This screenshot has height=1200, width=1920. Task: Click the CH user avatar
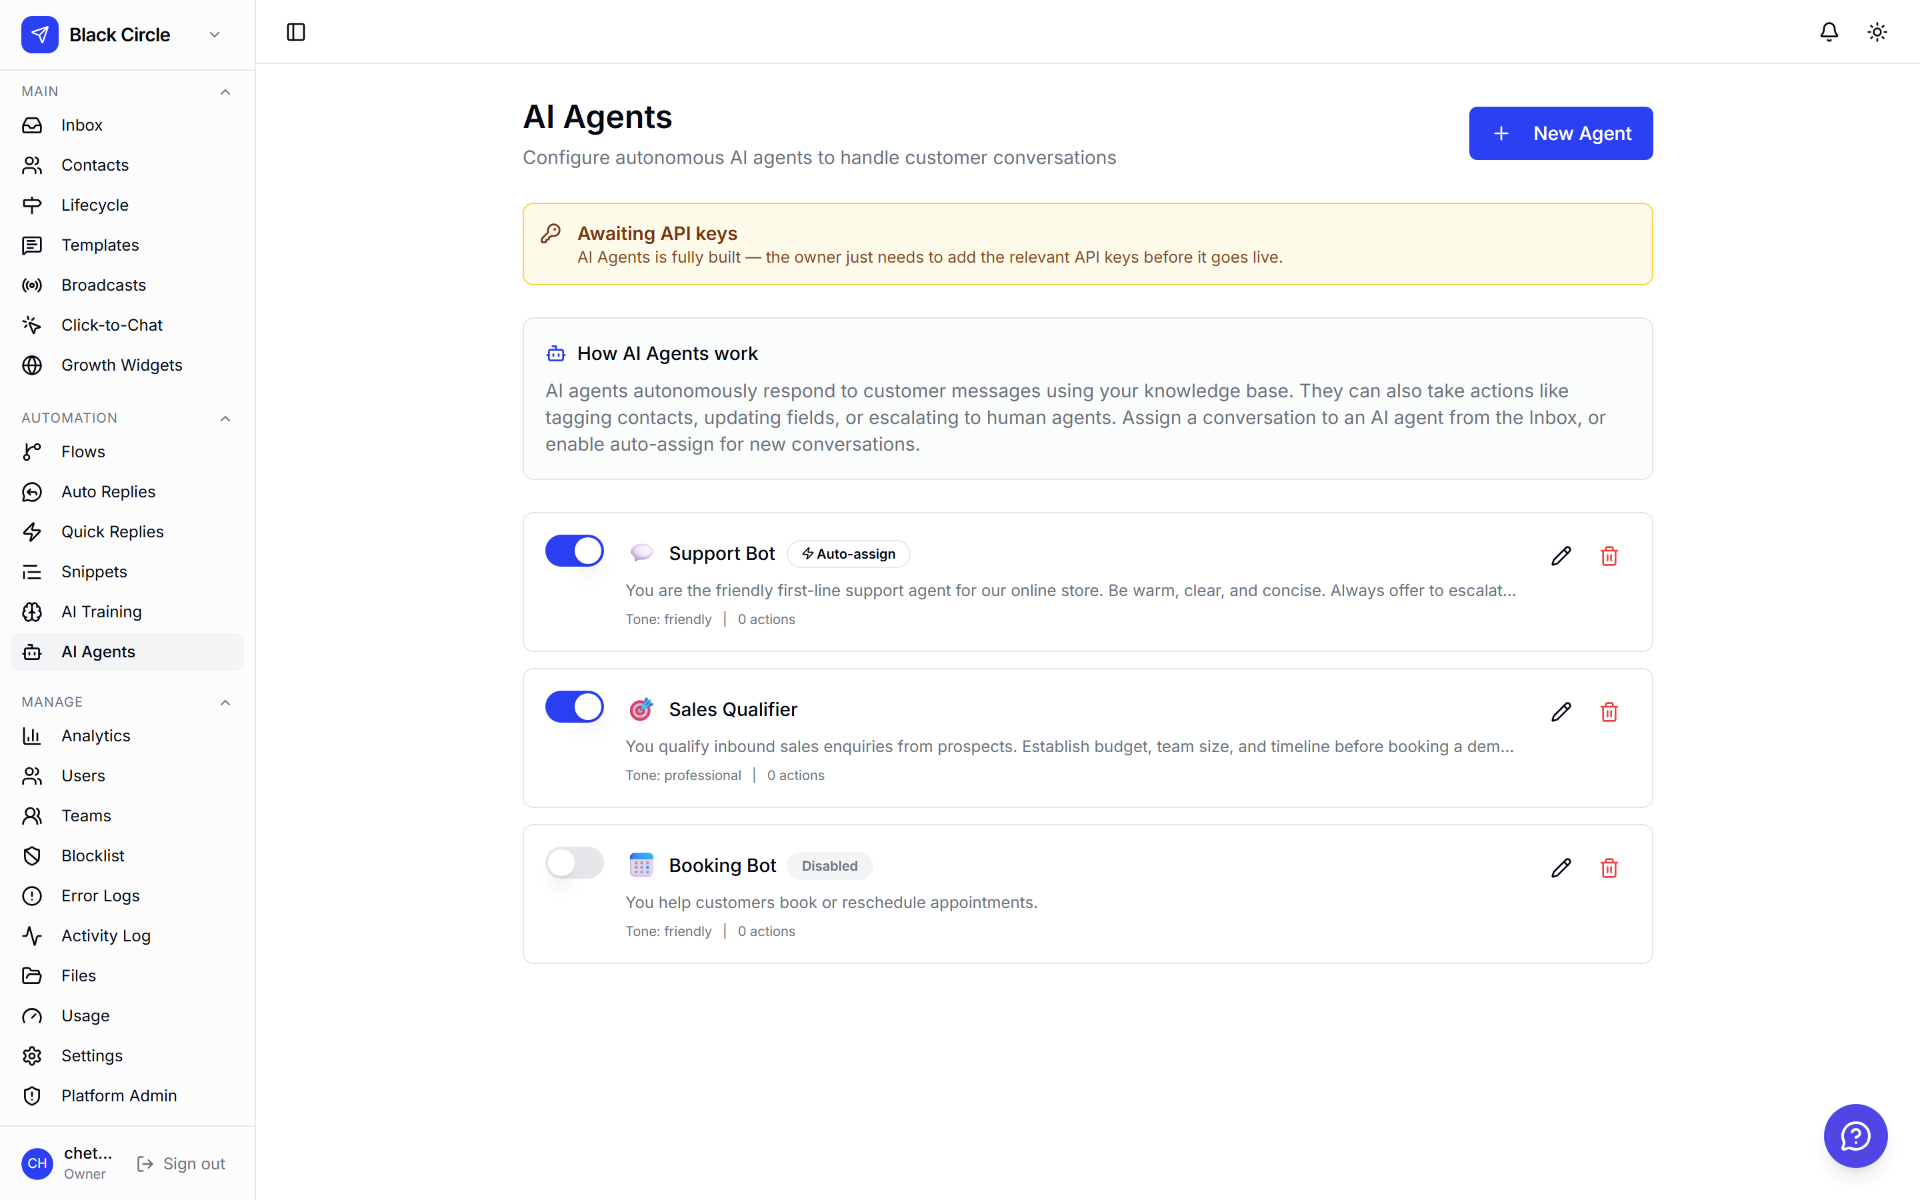[38, 1163]
